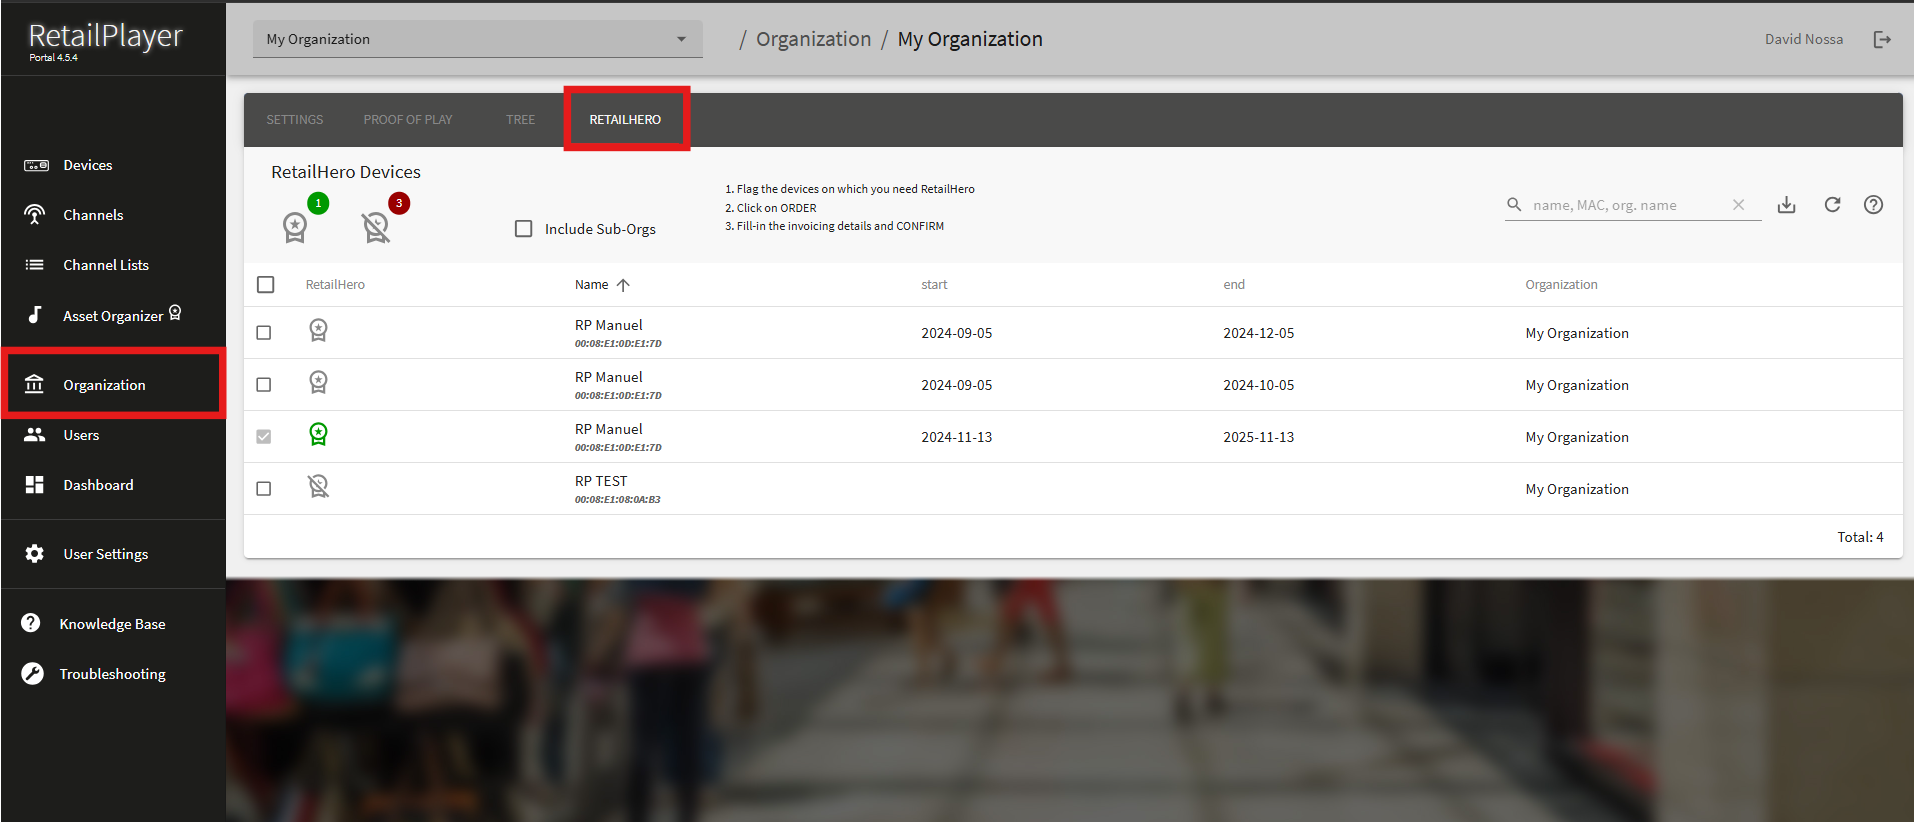Click the name, MAC, org. name search field

[x=1625, y=205]
